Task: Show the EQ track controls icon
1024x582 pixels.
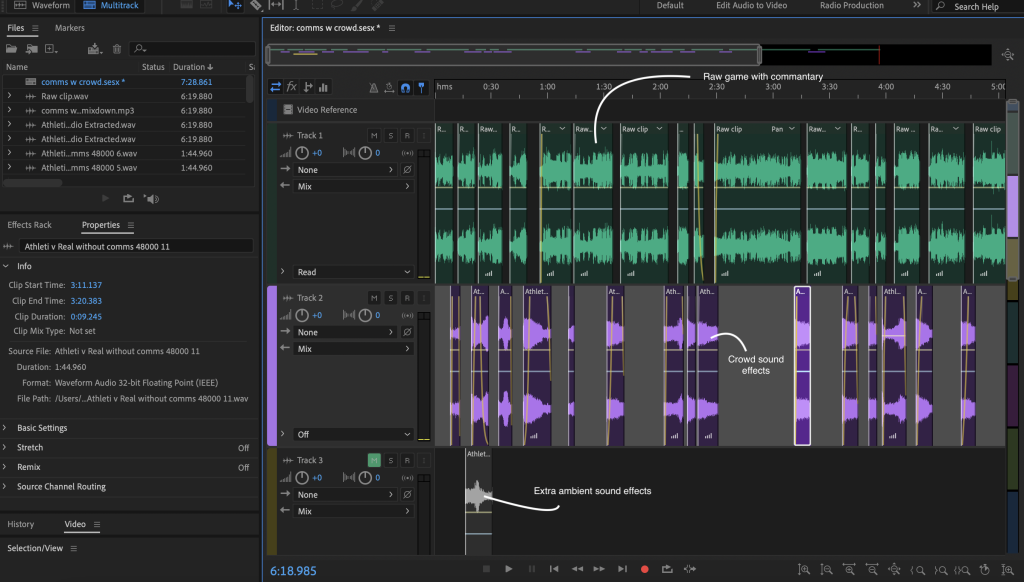Action: coord(323,88)
